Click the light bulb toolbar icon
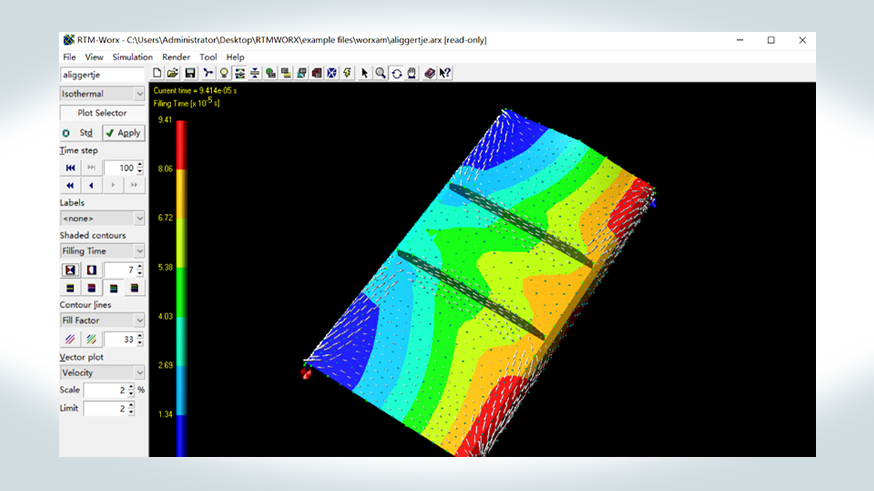Screen dimensions: 874x491 [224, 73]
